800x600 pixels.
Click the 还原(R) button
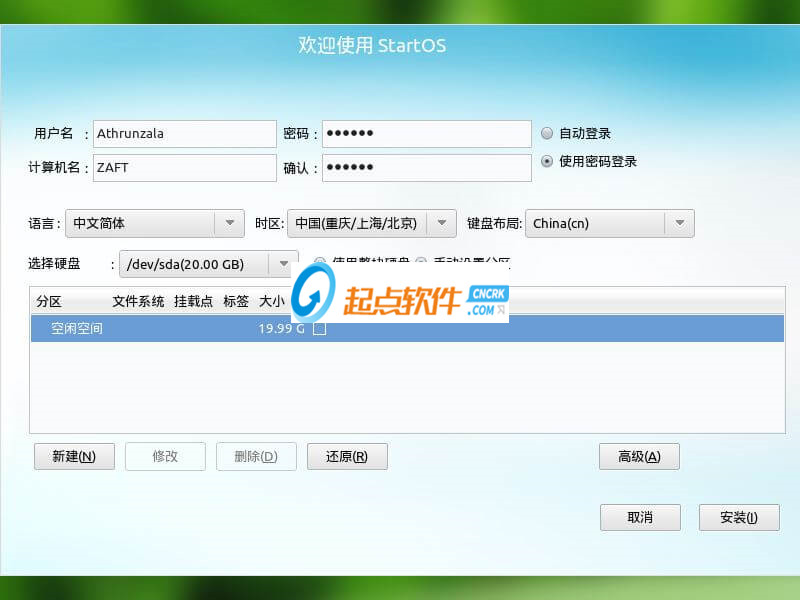[x=347, y=456]
